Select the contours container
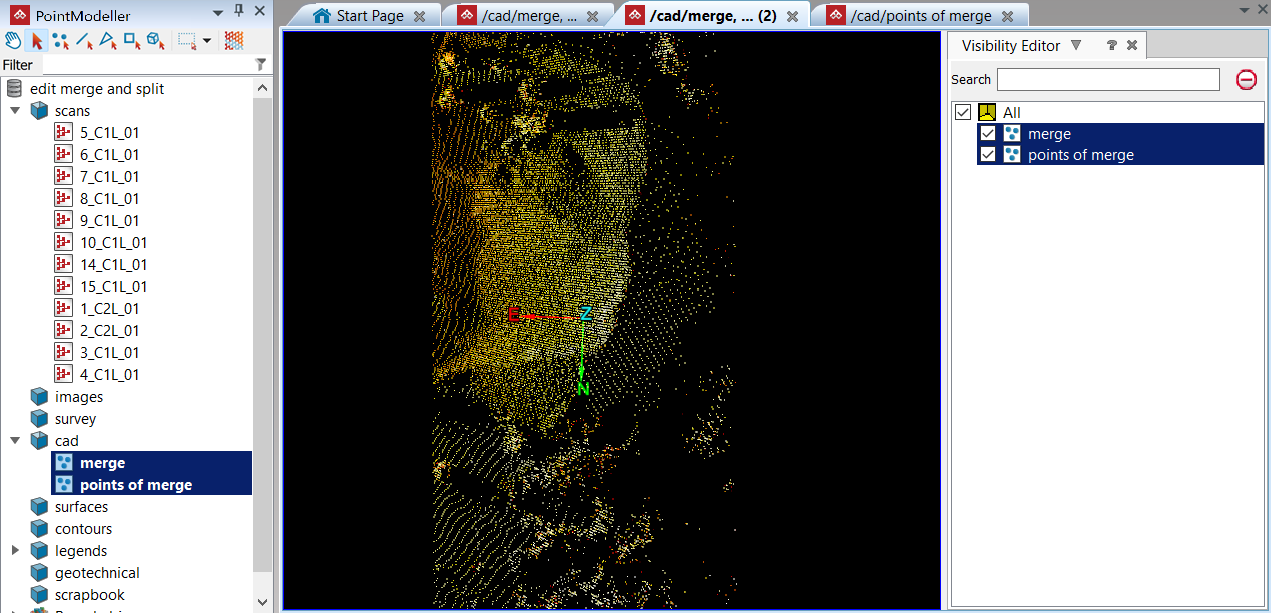 83,529
